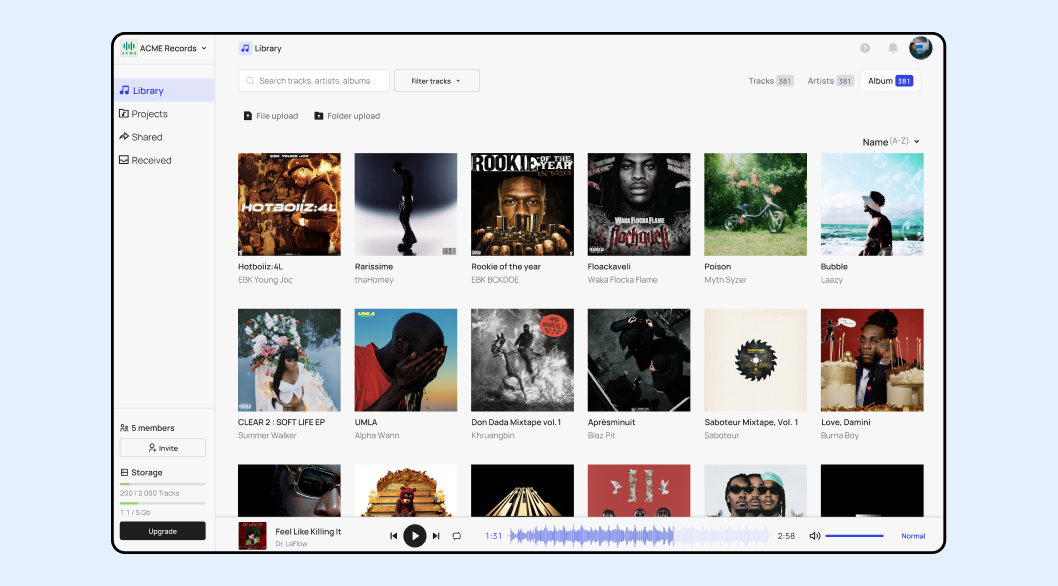Open the Love, Damini album cover
Image resolution: width=1058 pixels, height=586 pixels.
(x=872, y=360)
